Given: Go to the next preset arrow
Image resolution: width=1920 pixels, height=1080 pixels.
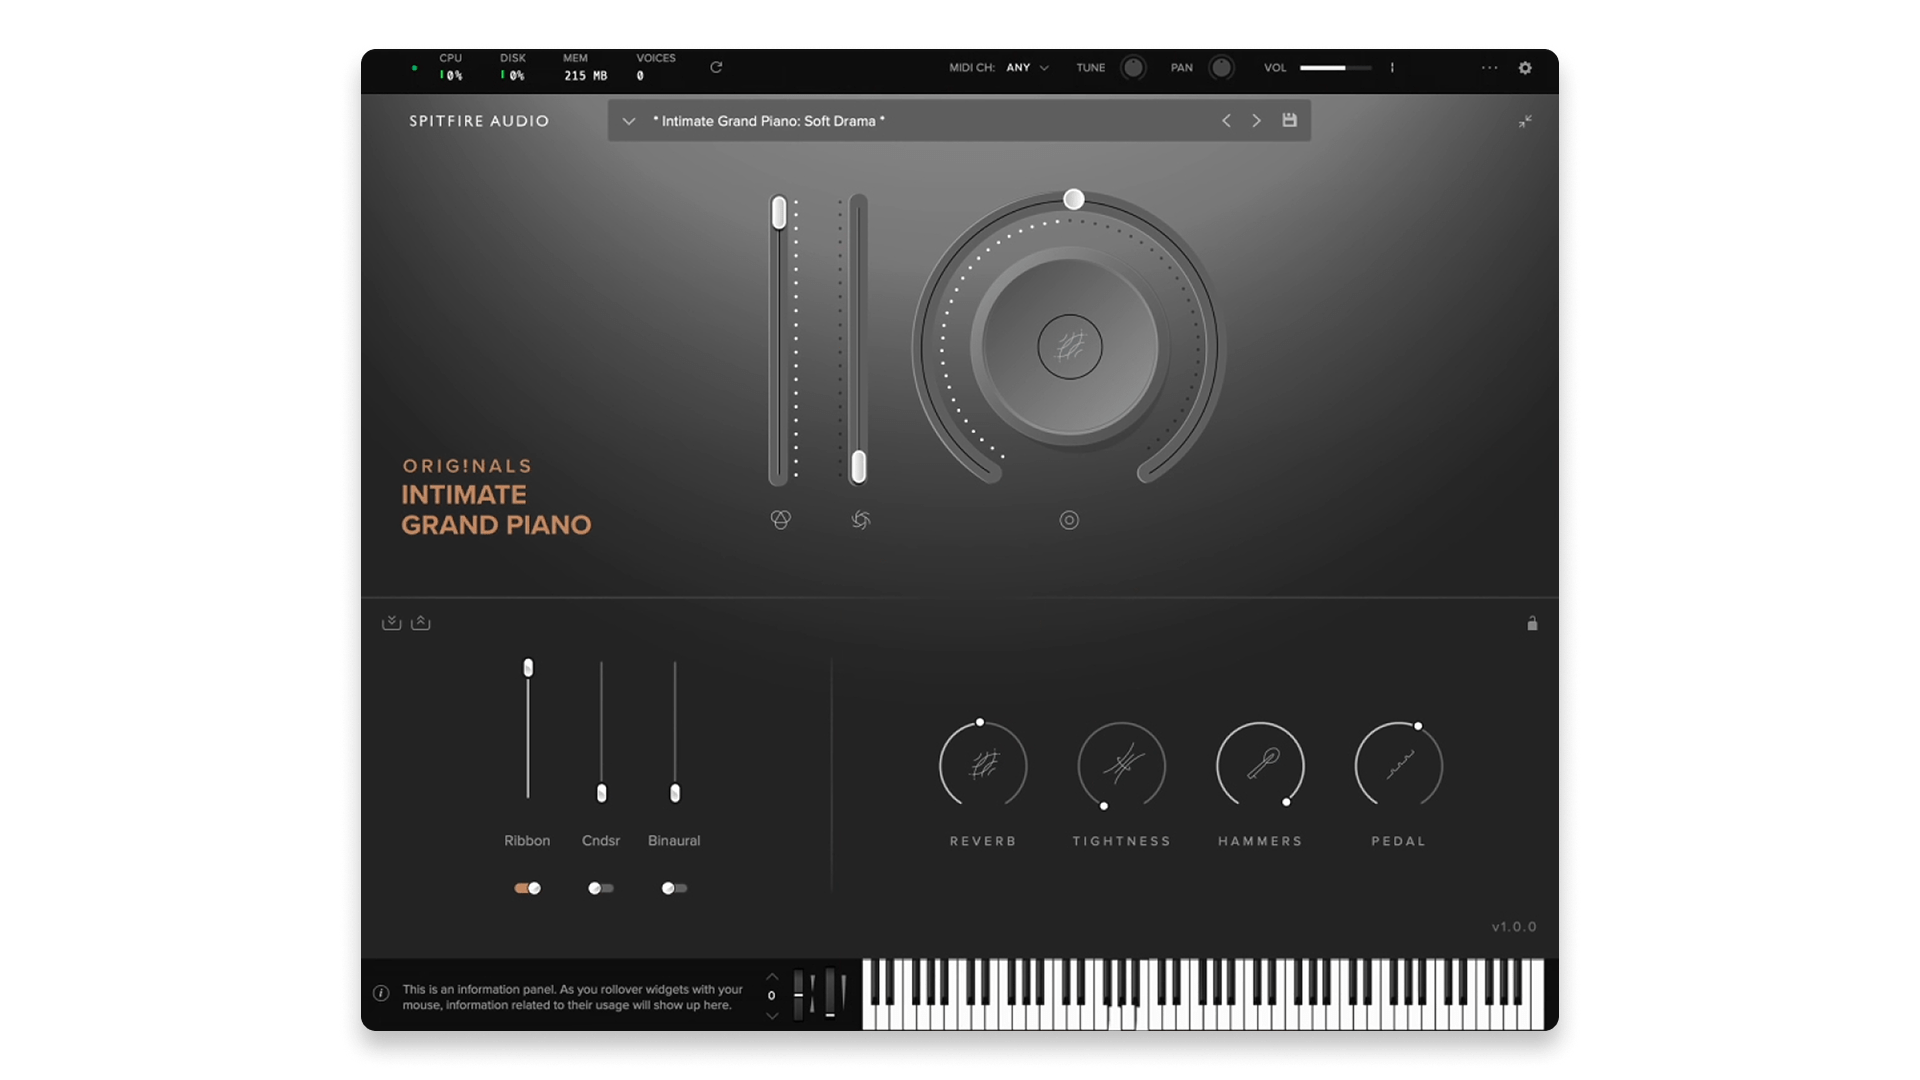Looking at the screenshot, I should 1257,121.
